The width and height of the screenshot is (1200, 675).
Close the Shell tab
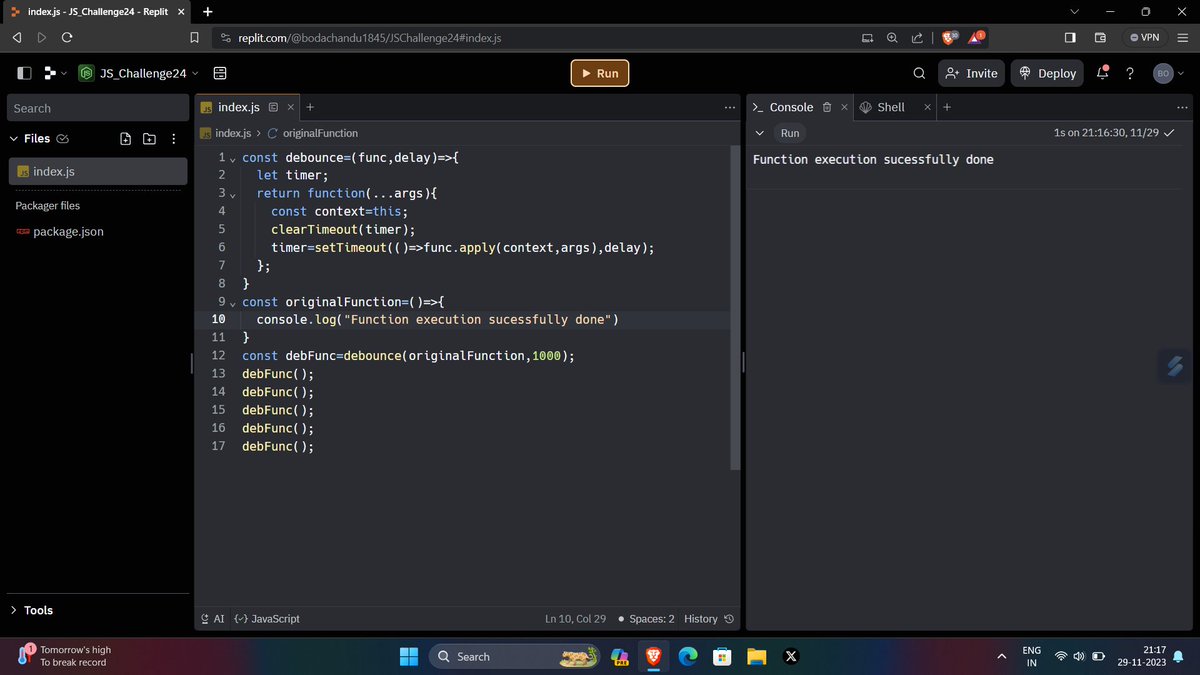click(x=928, y=107)
